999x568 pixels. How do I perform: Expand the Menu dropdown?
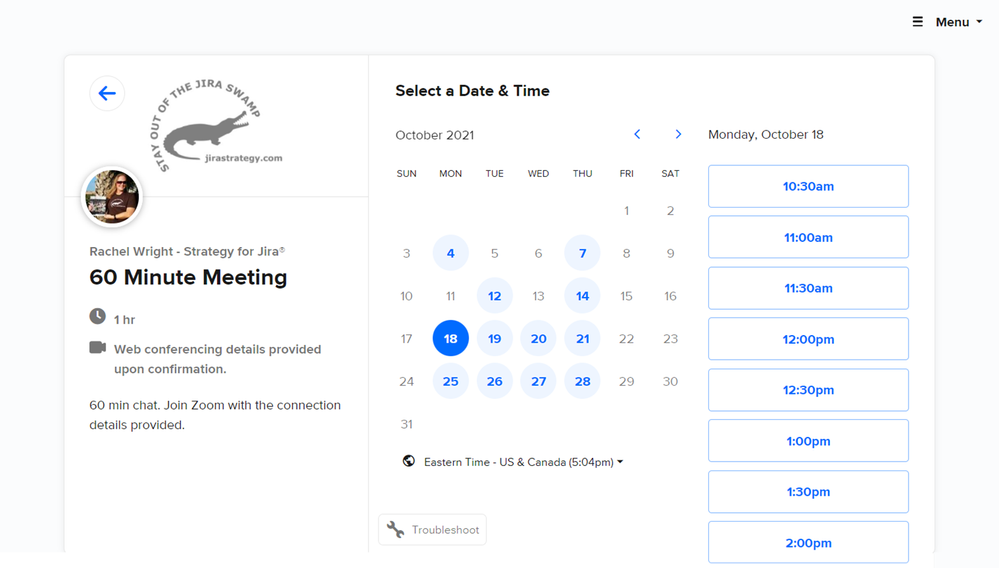[x=959, y=22]
